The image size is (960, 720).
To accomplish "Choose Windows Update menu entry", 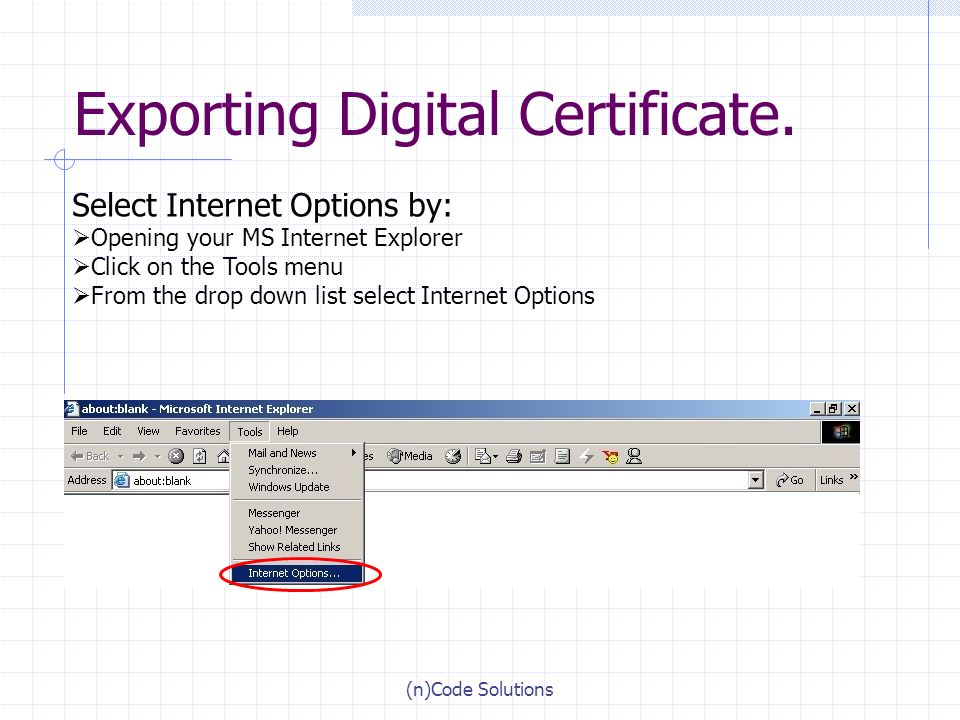I will (x=297, y=487).
